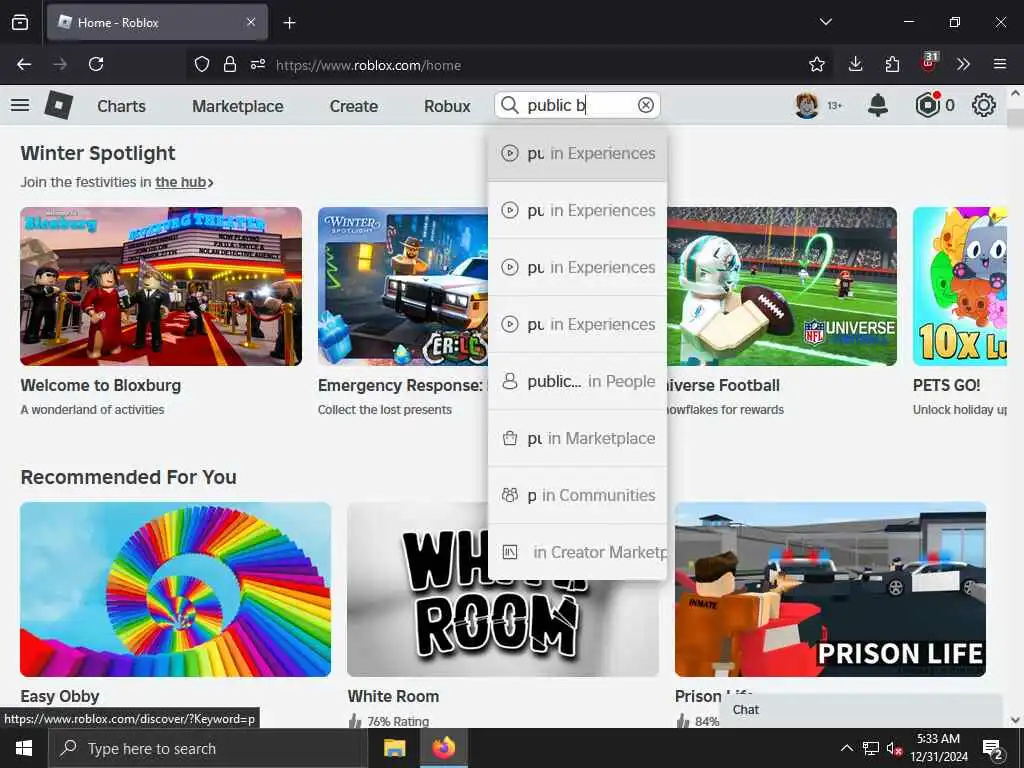Image resolution: width=1024 pixels, height=768 pixels.
Task: Open the Robux page
Action: click(x=447, y=106)
